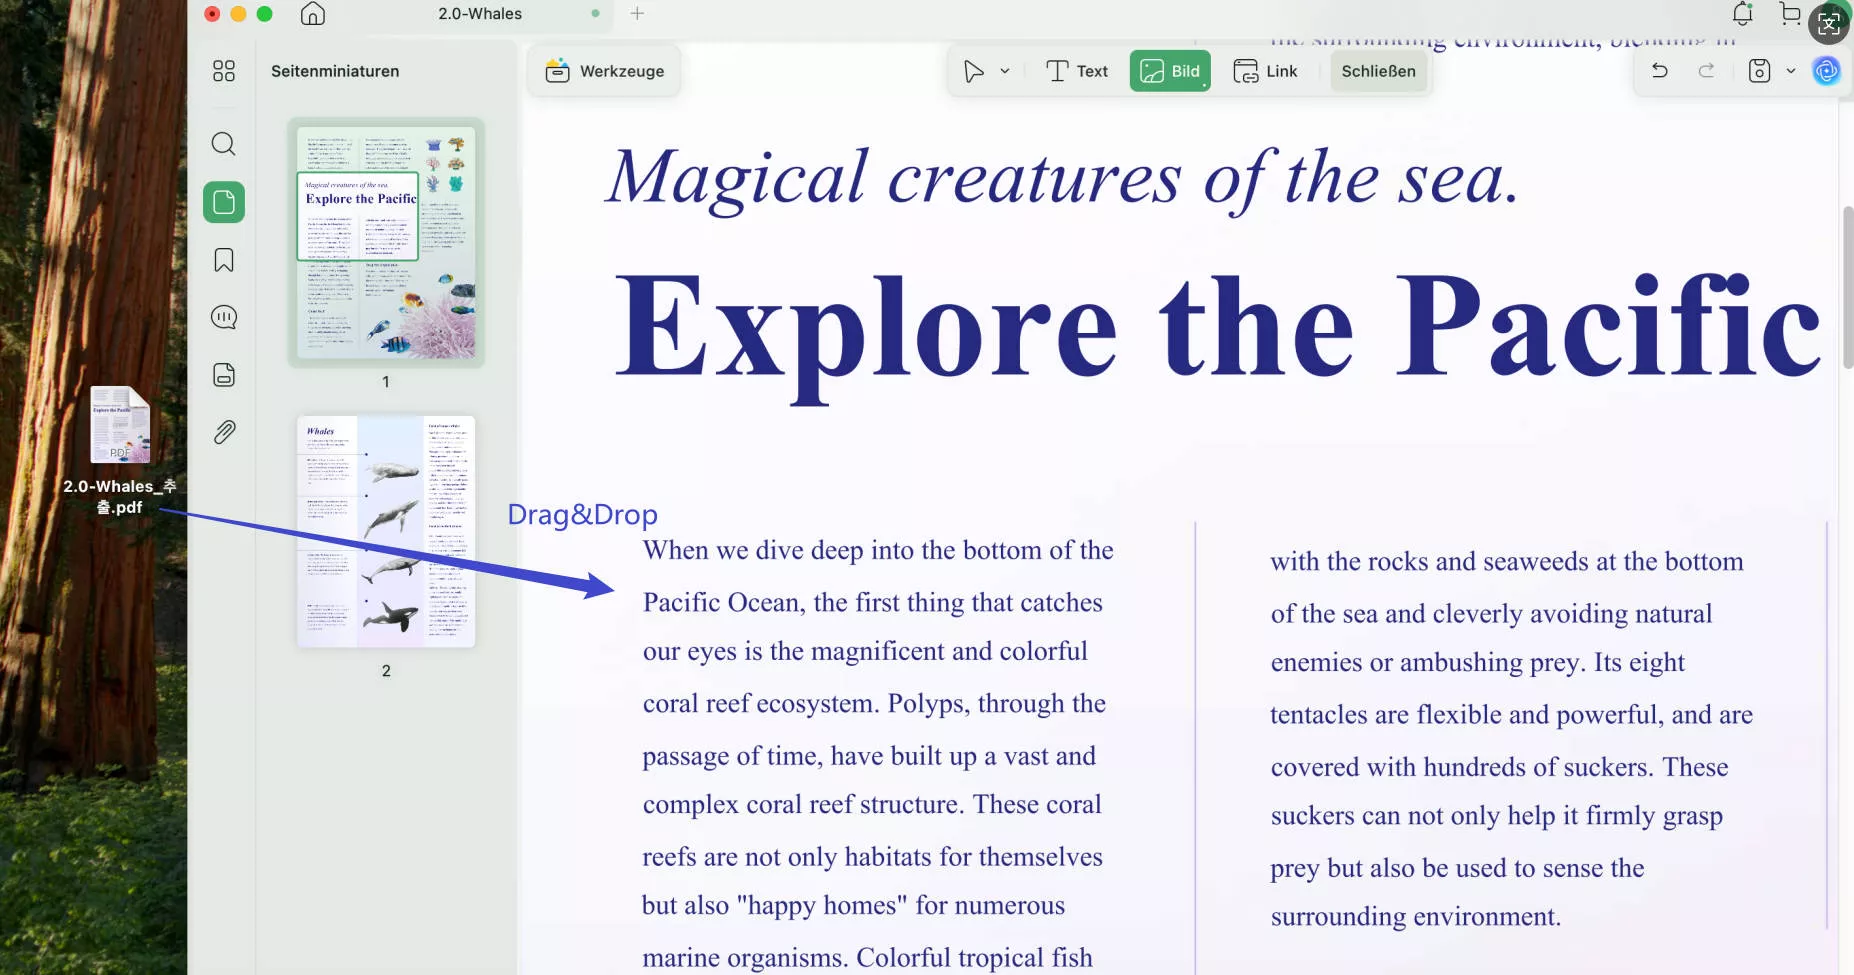
Task: Open the sidebar document icon above the paperclip
Action: point(224,375)
